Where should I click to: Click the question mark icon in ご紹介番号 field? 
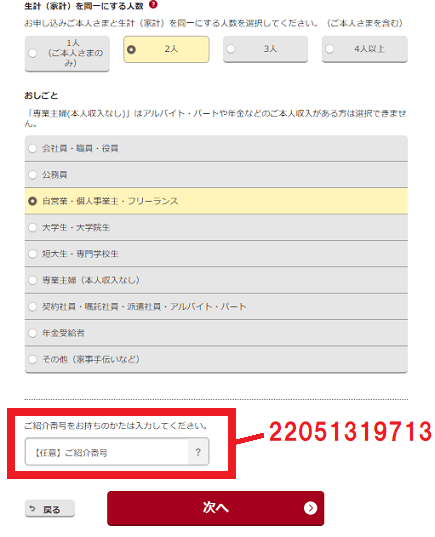point(198,452)
